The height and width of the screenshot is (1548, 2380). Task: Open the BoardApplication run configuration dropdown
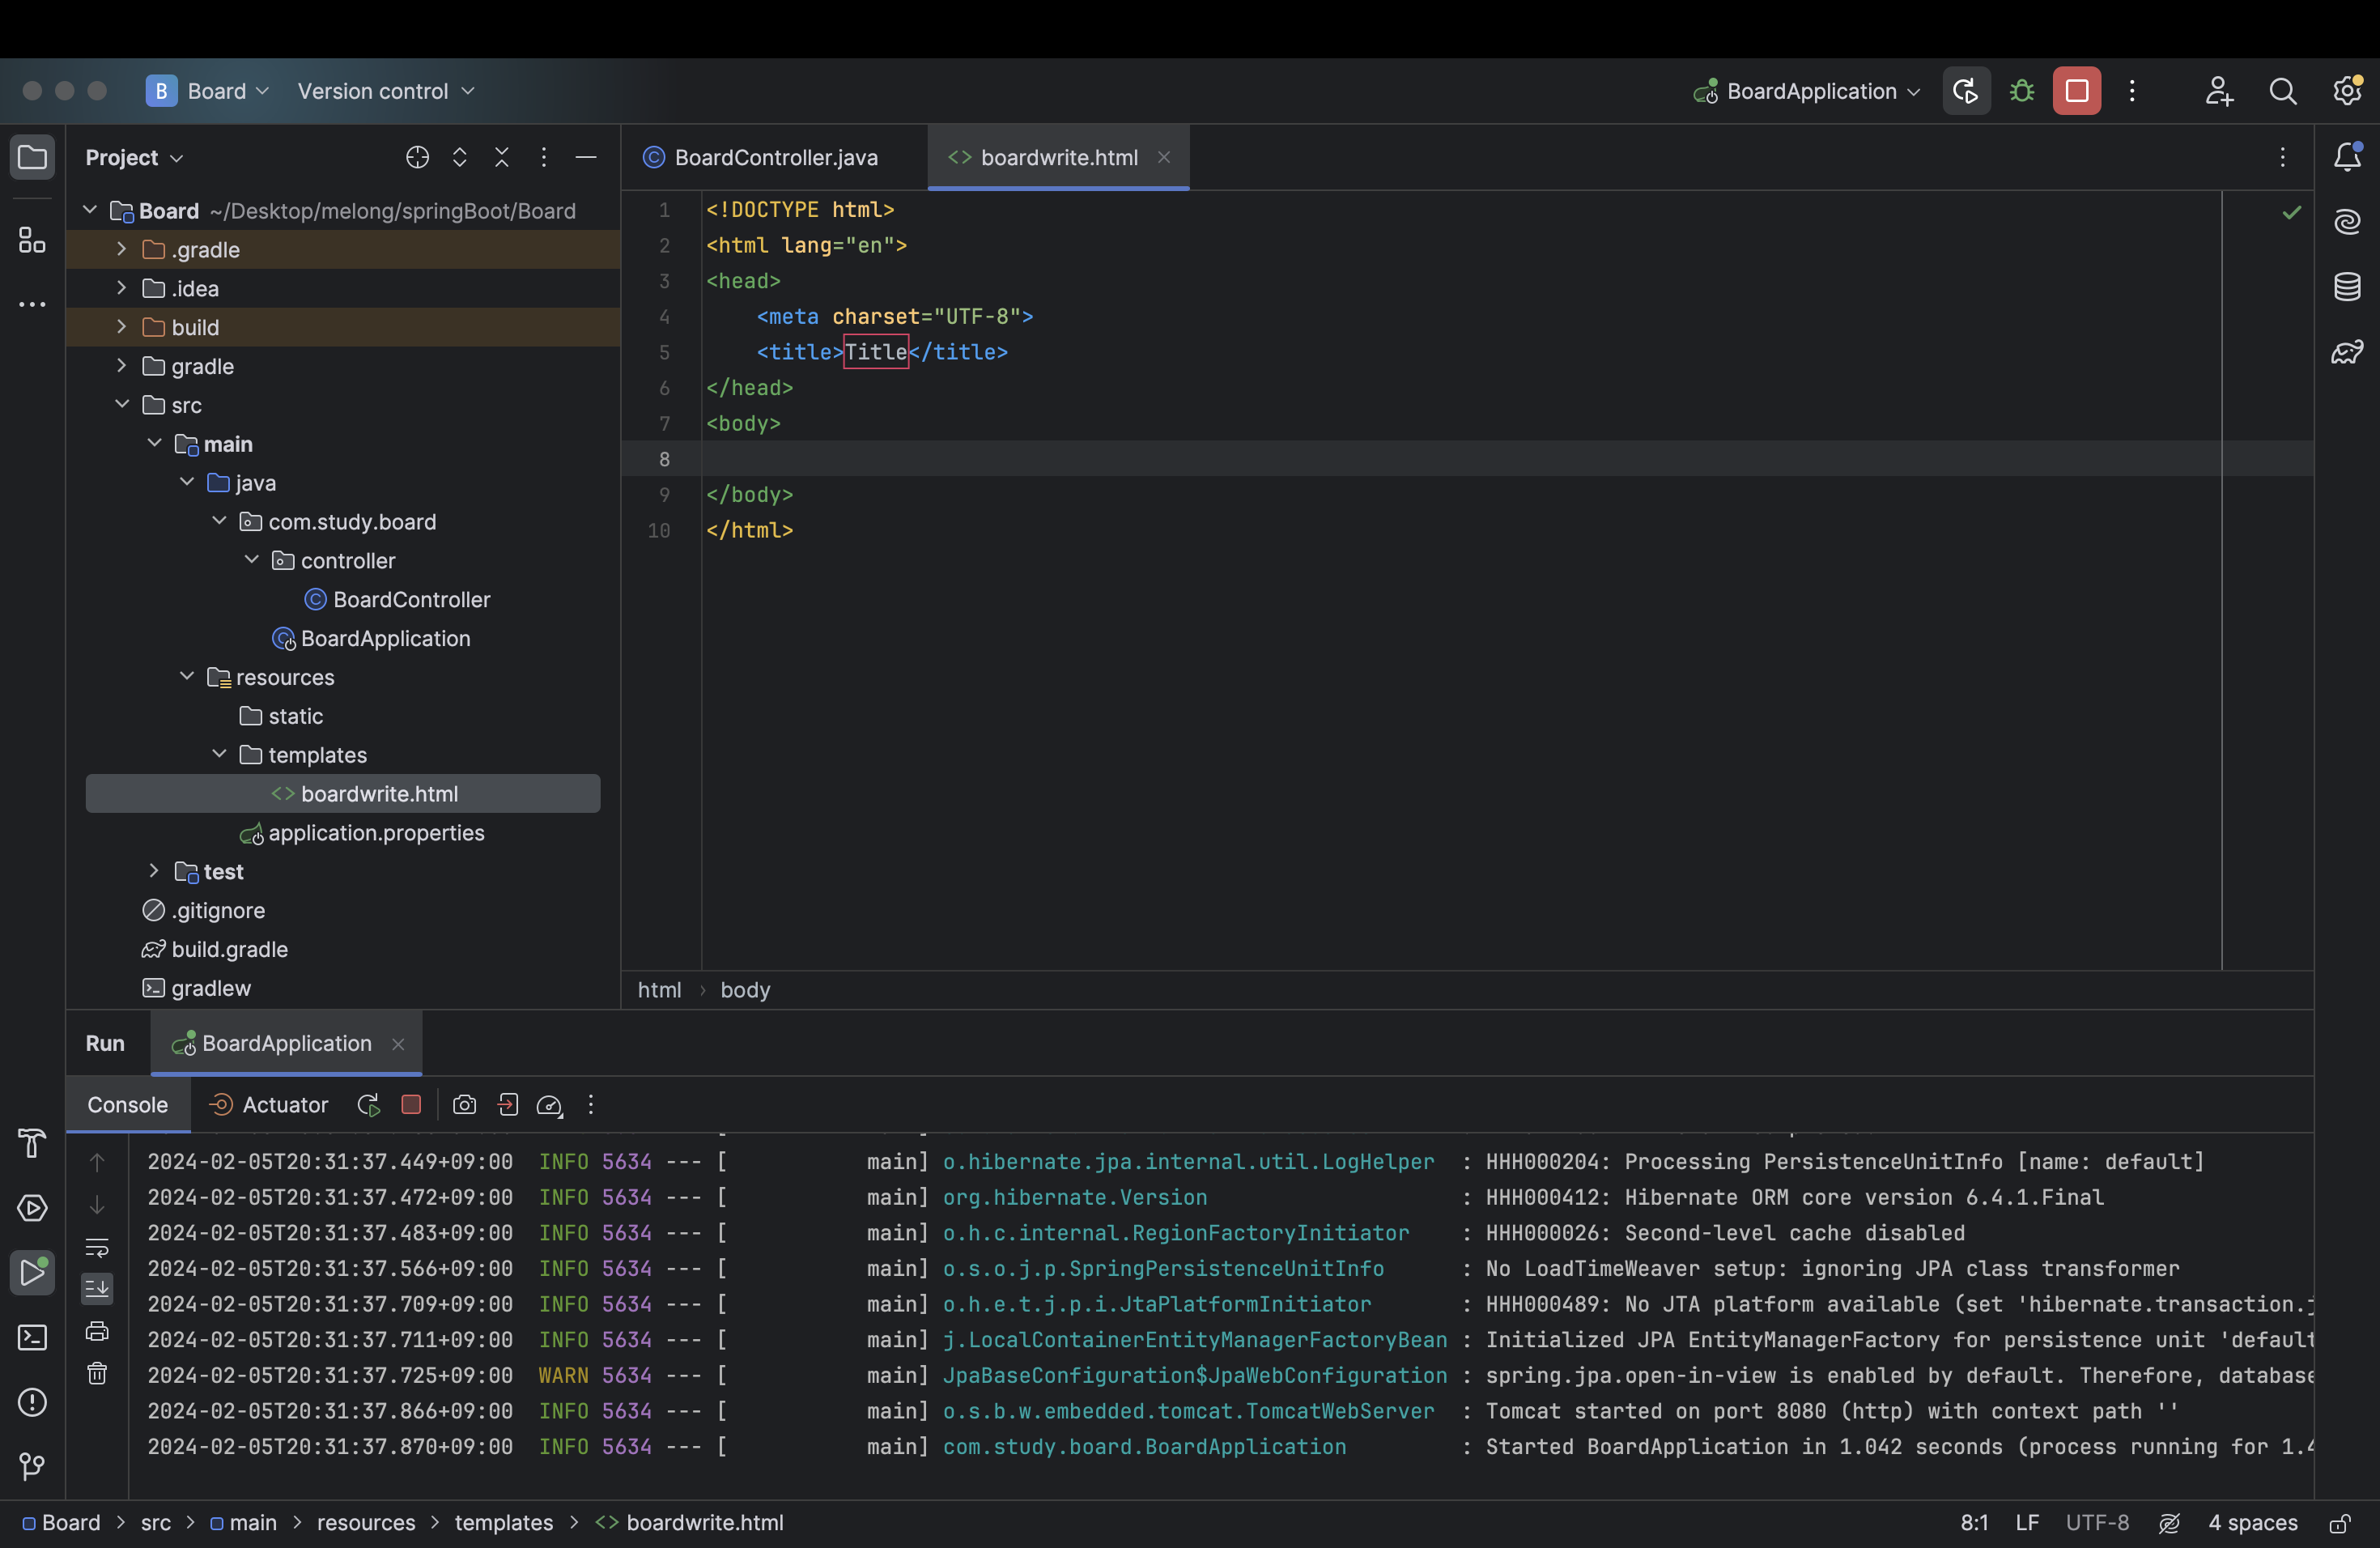tap(1809, 91)
